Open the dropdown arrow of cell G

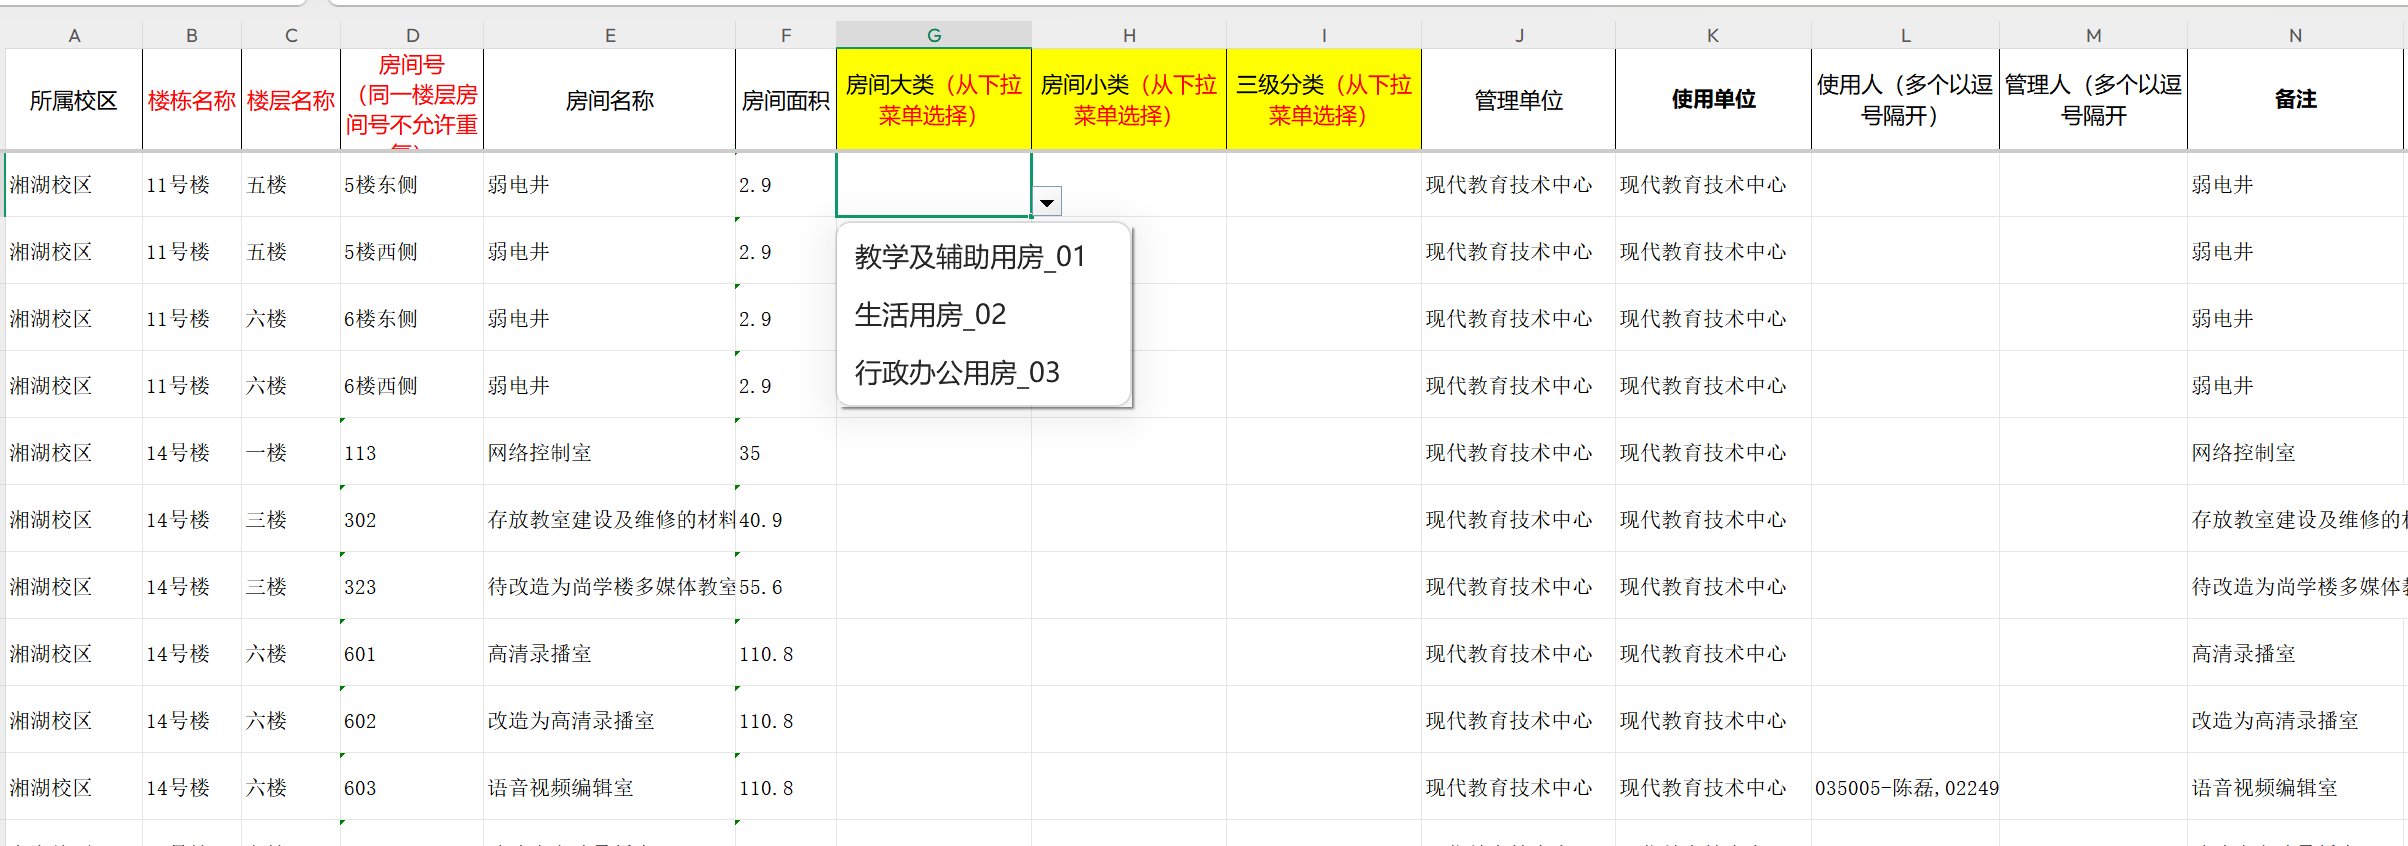pyautogui.click(x=1046, y=202)
